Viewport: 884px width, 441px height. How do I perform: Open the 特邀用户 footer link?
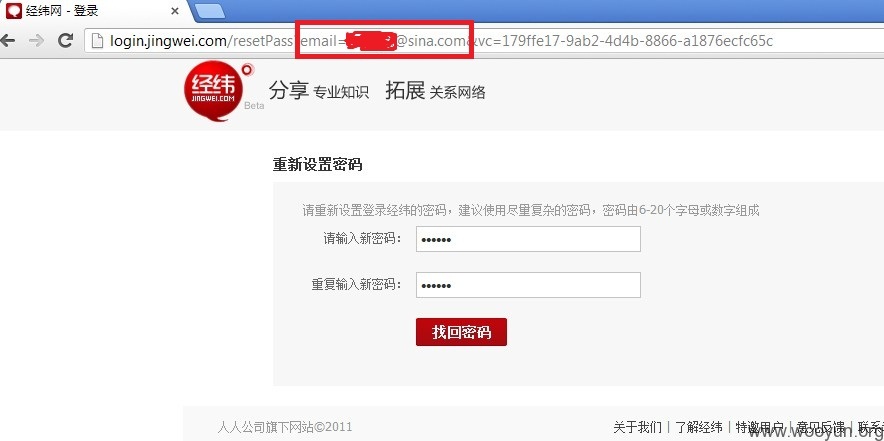pos(759,427)
